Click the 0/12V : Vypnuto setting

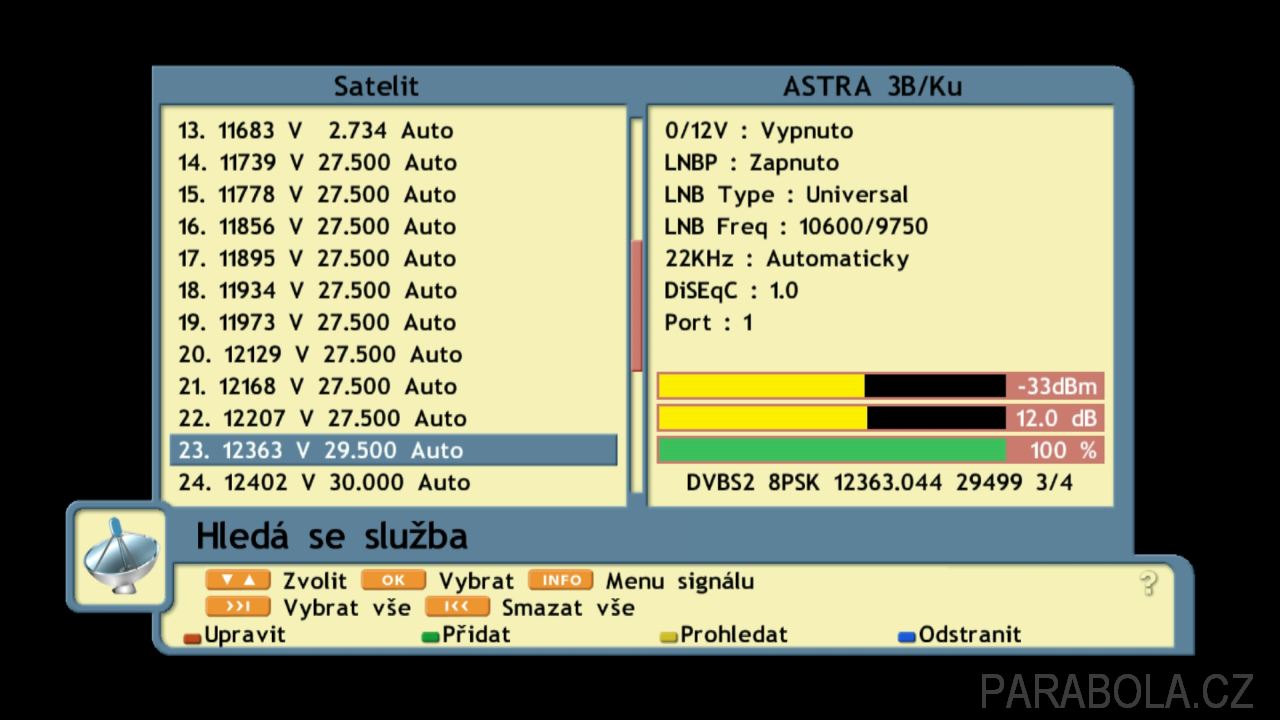759,130
